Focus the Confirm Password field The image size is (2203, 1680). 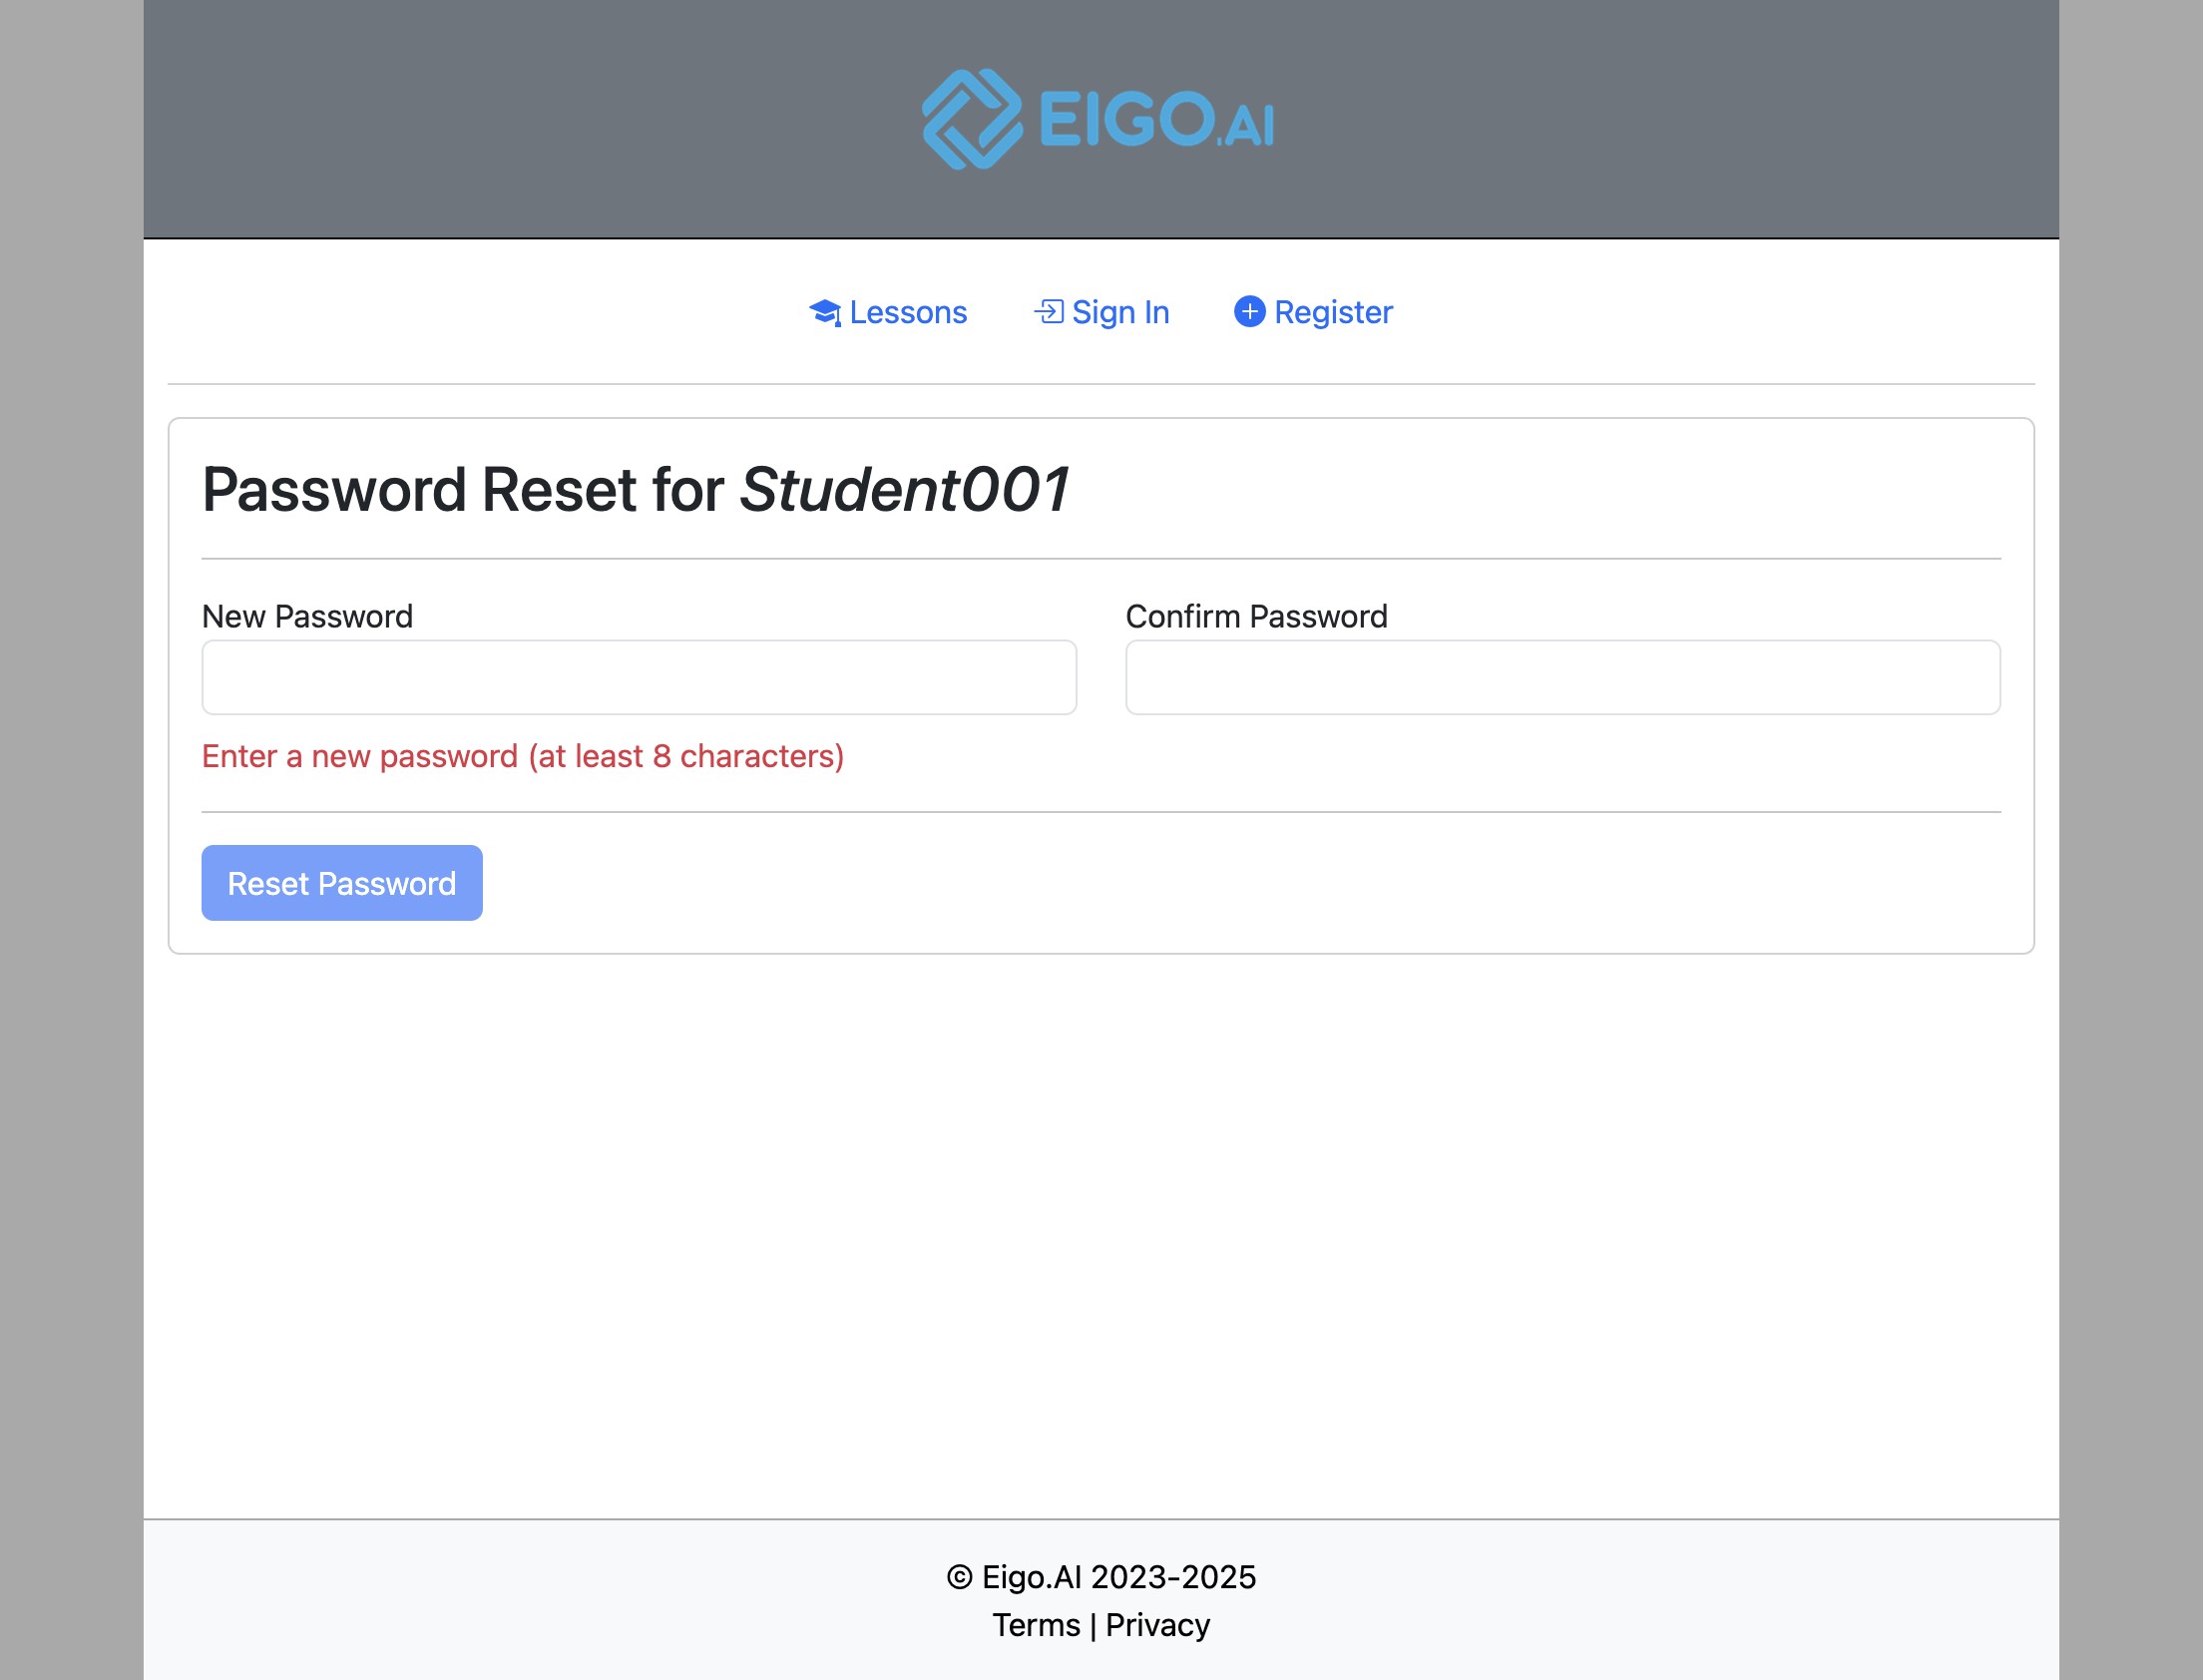pyautogui.click(x=1562, y=677)
